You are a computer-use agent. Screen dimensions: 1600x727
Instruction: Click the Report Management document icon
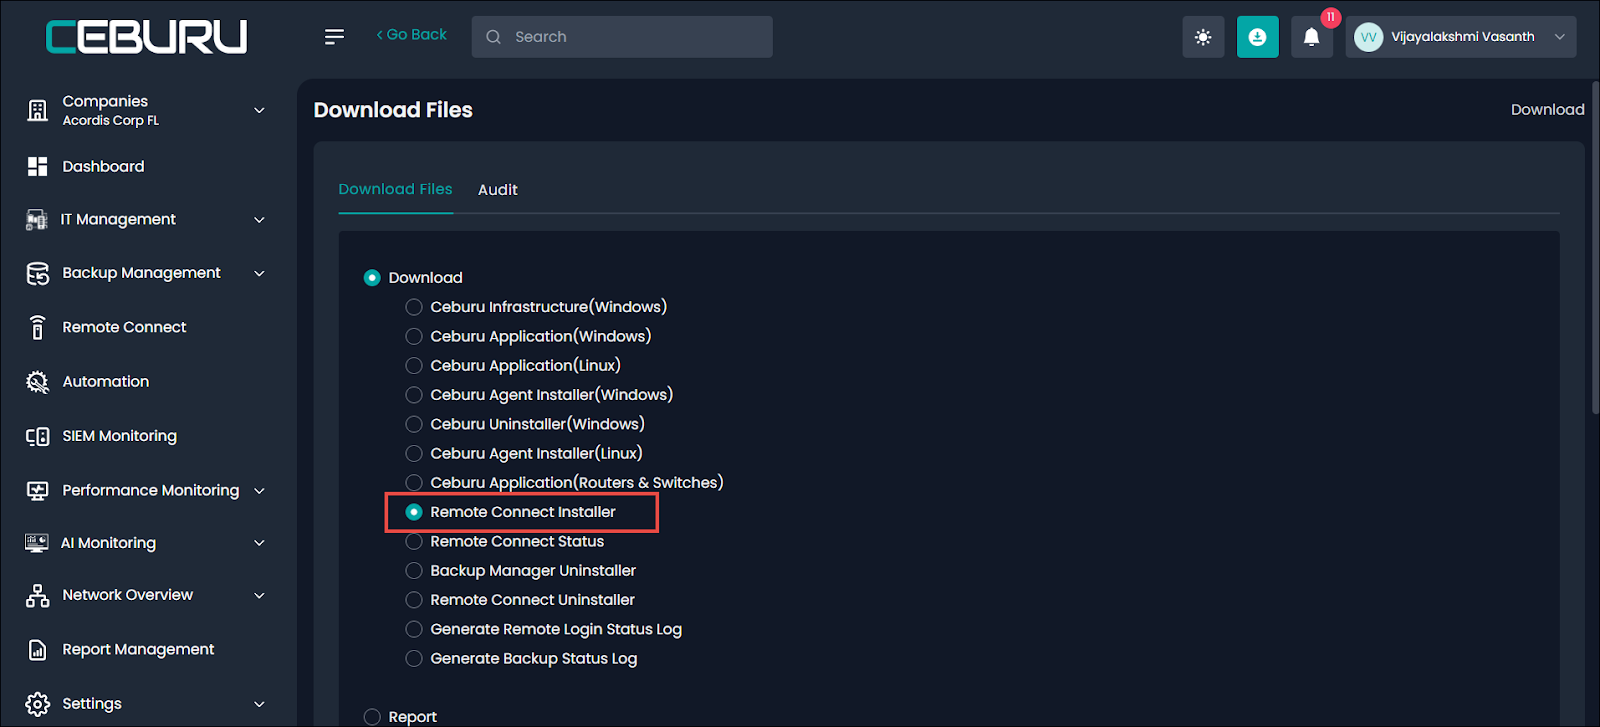point(37,650)
